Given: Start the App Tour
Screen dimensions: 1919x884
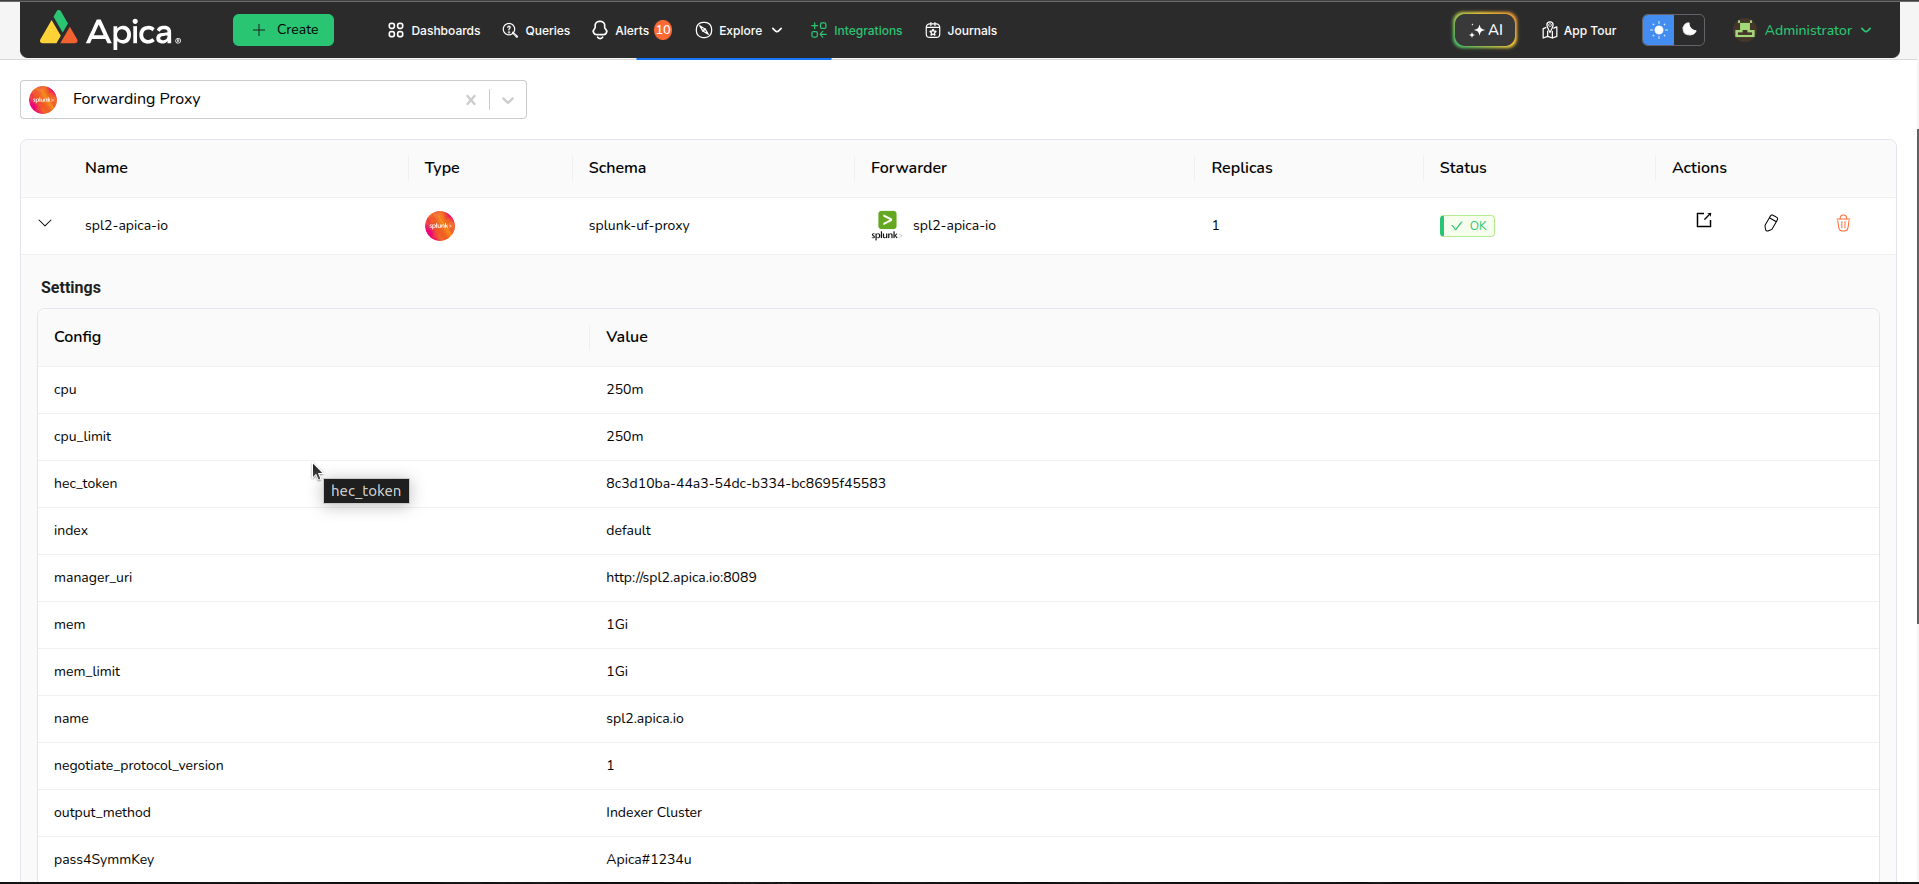Looking at the screenshot, I should pyautogui.click(x=1579, y=30).
